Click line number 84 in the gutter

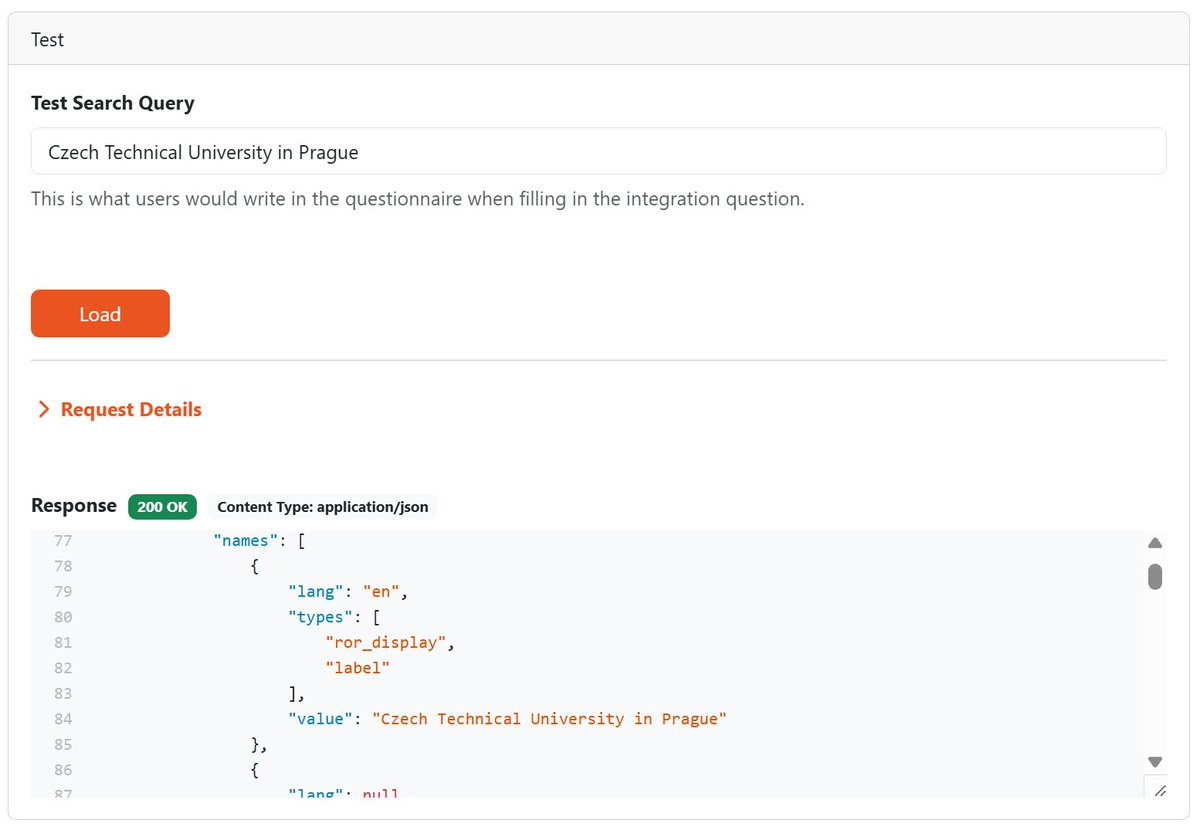click(x=63, y=719)
